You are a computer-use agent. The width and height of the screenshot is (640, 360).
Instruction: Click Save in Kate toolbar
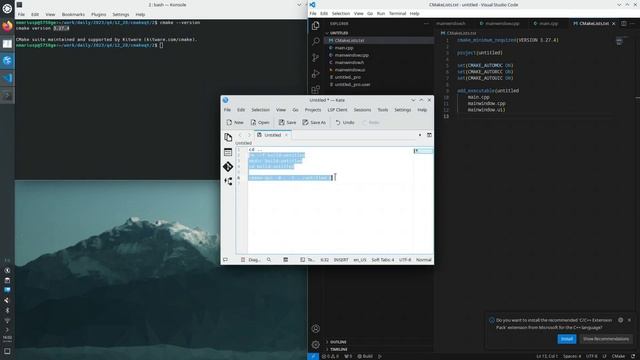(x=287, y=122)
